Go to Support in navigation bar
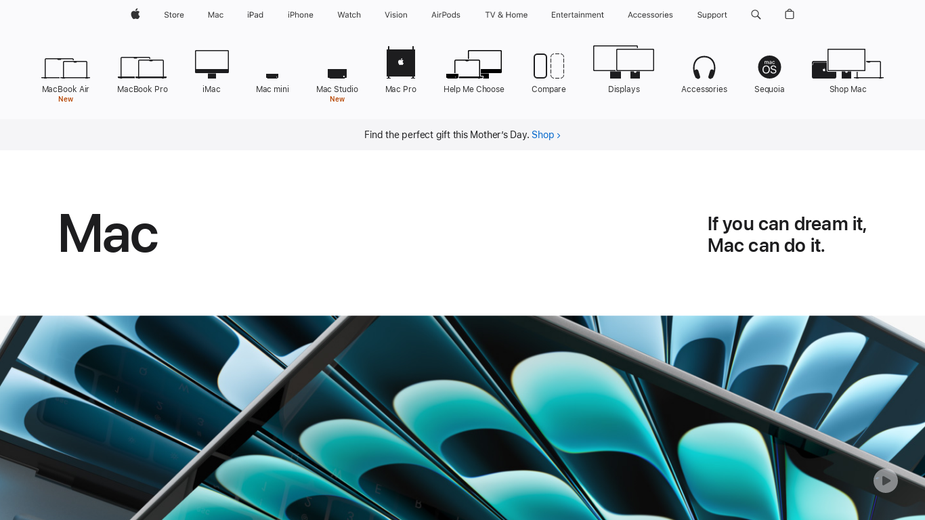The width and height of the screenshot is (925, 520). click(711, 15)
